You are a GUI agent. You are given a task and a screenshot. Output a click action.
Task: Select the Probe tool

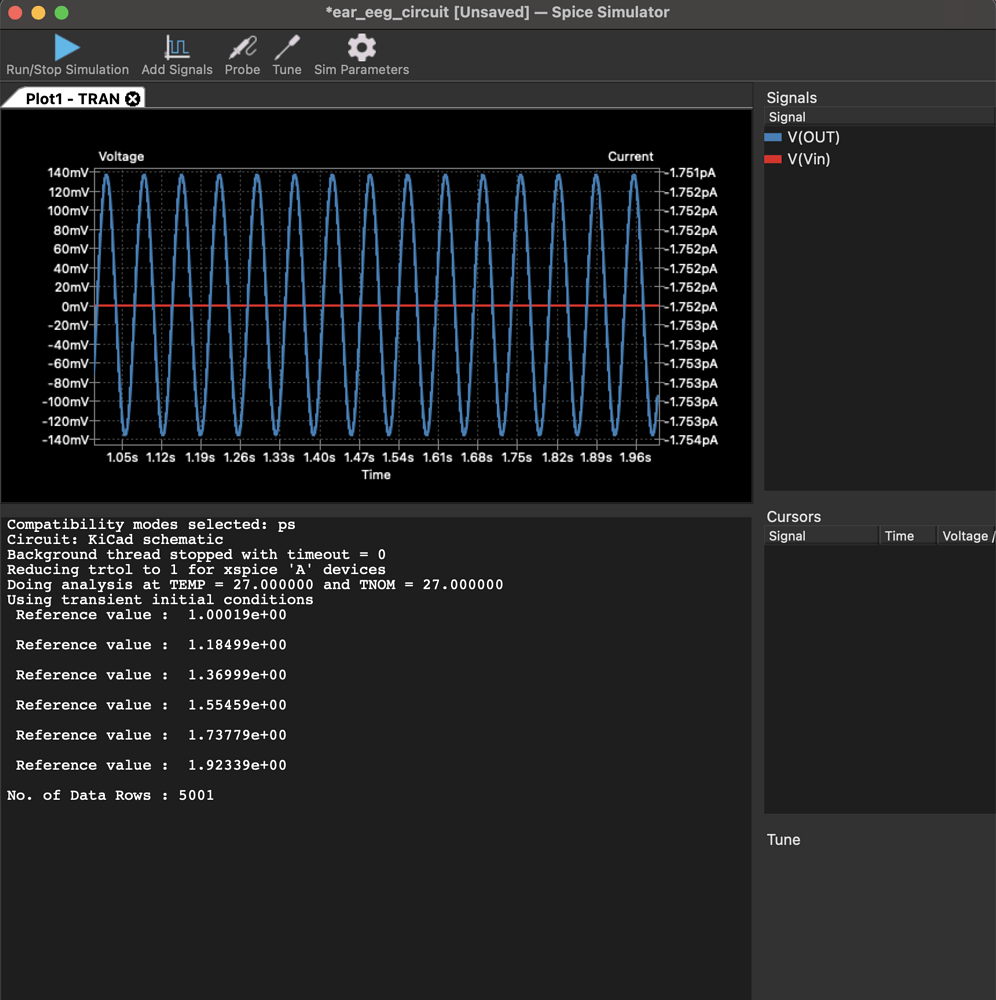coord(242,46)
